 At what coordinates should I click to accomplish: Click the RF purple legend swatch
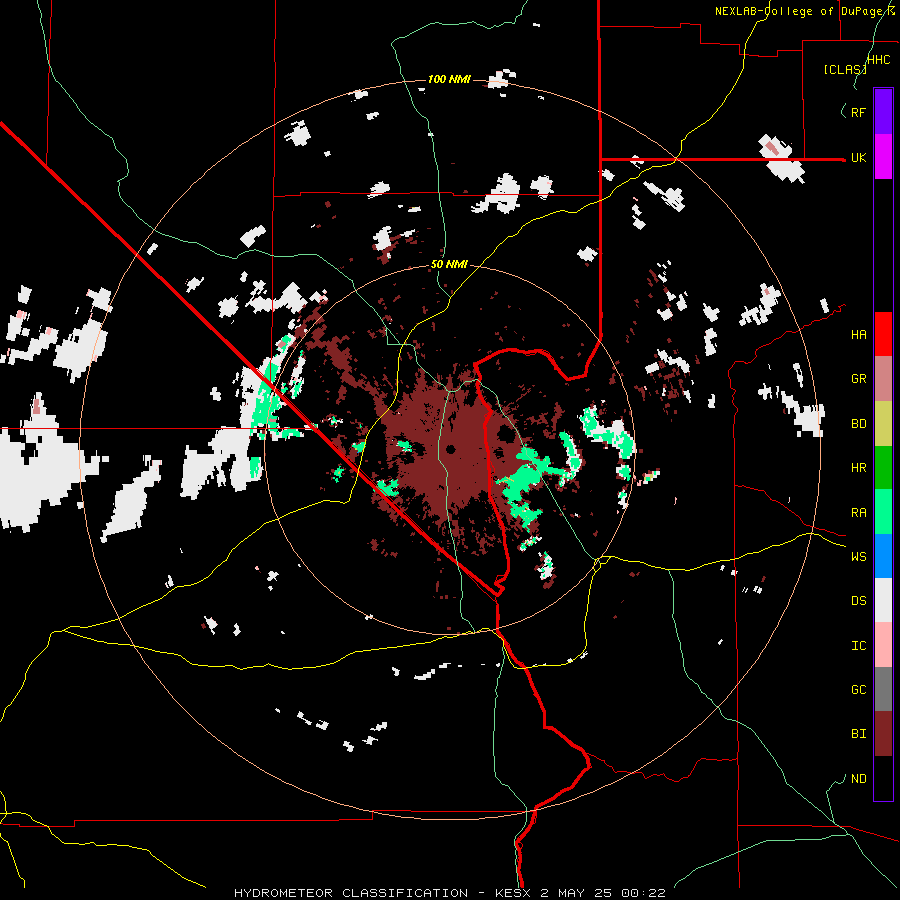click(x=883, y=112)
